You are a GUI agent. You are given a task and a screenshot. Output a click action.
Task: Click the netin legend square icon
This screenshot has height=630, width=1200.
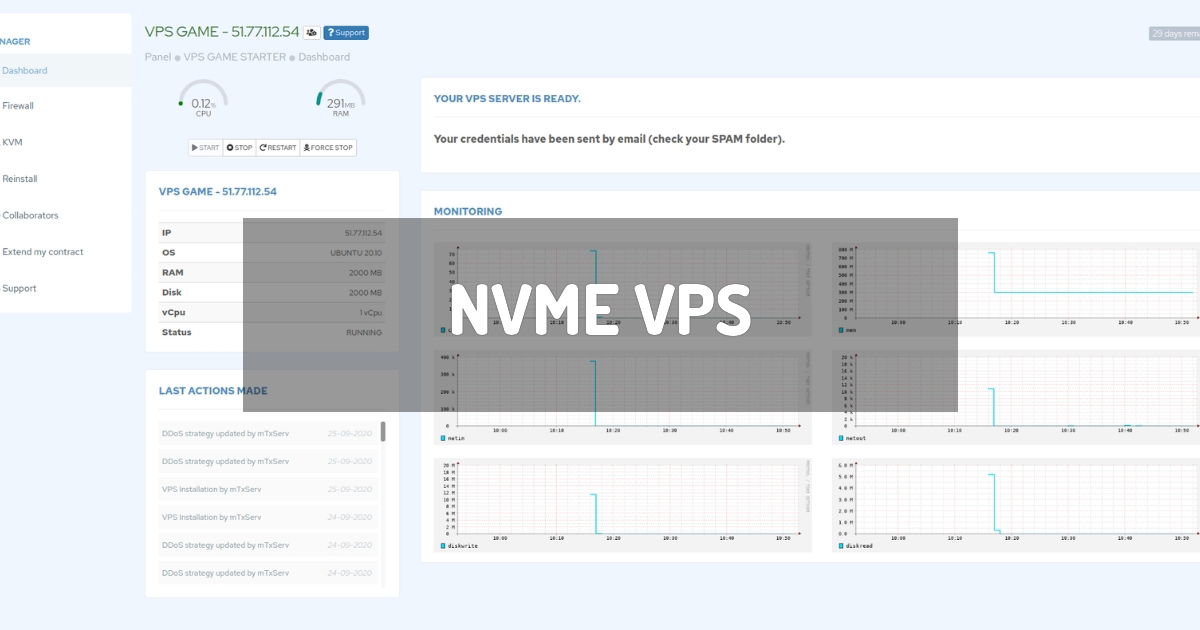pos(441,437)
